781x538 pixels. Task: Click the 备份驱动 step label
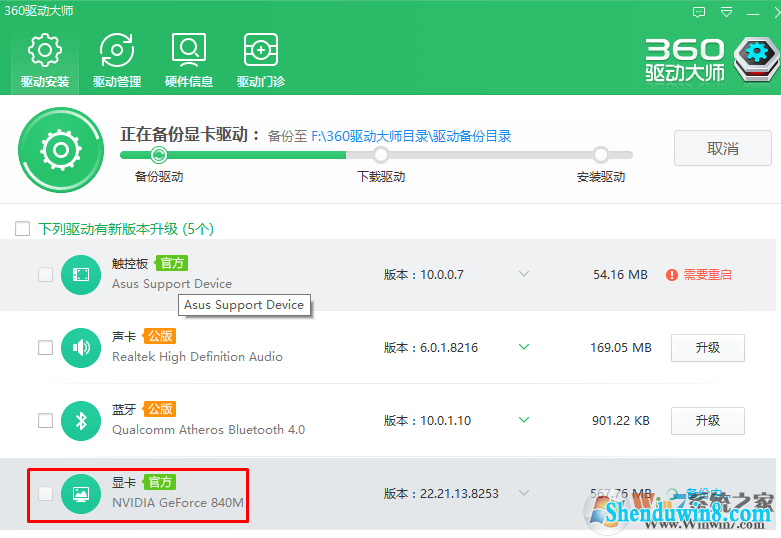159,177
